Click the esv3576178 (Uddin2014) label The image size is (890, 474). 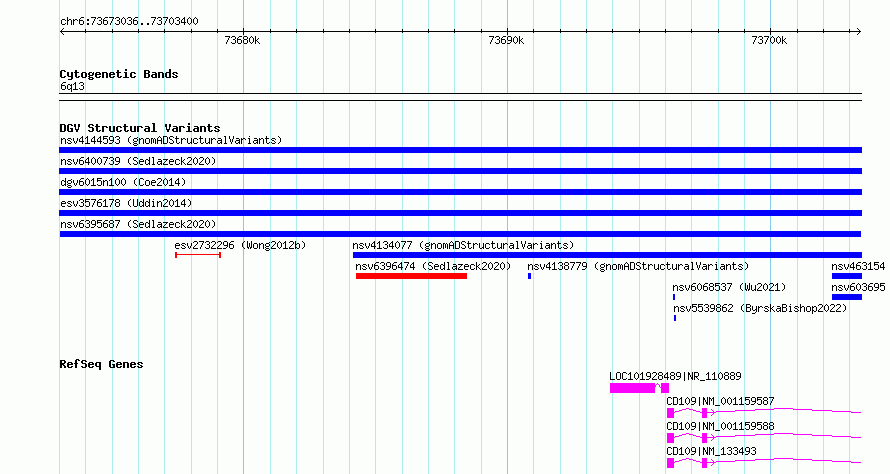pyautogui.click(x=126, y=203)
